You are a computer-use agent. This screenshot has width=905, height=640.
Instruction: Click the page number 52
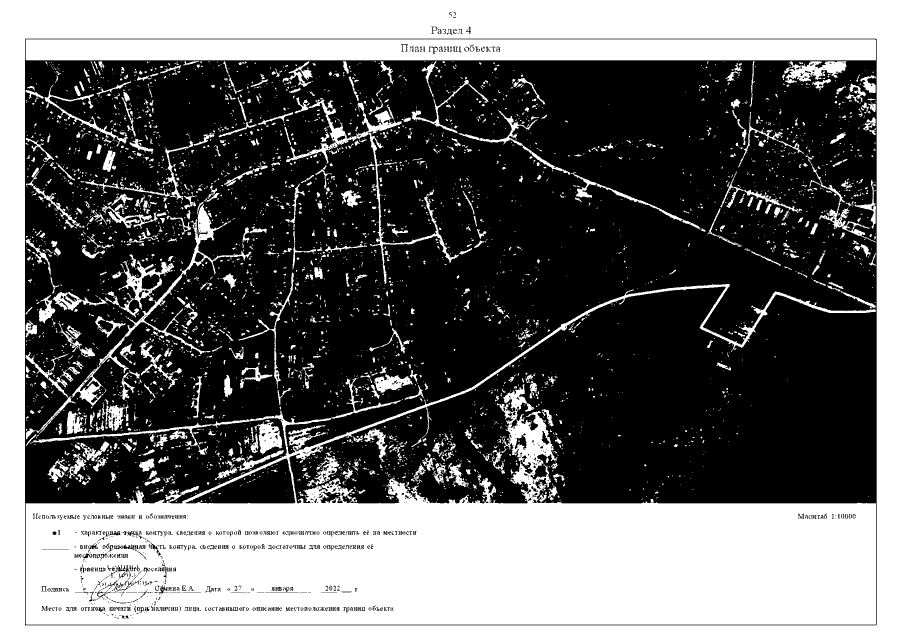452,15
